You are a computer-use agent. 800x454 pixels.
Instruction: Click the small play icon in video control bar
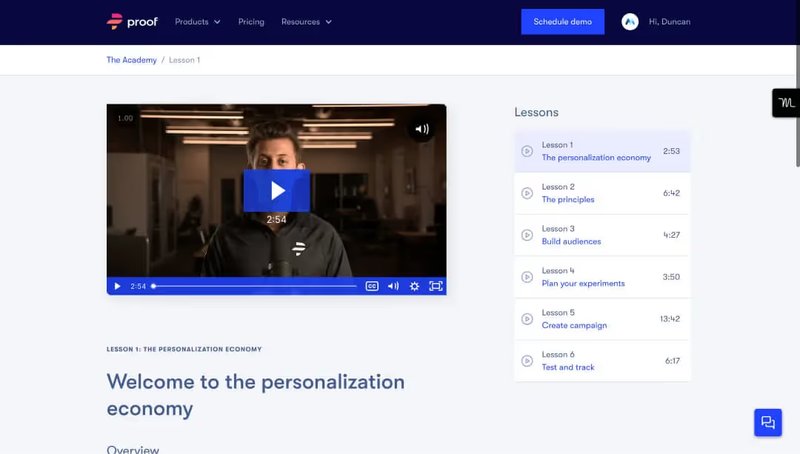tap(117, 286)
